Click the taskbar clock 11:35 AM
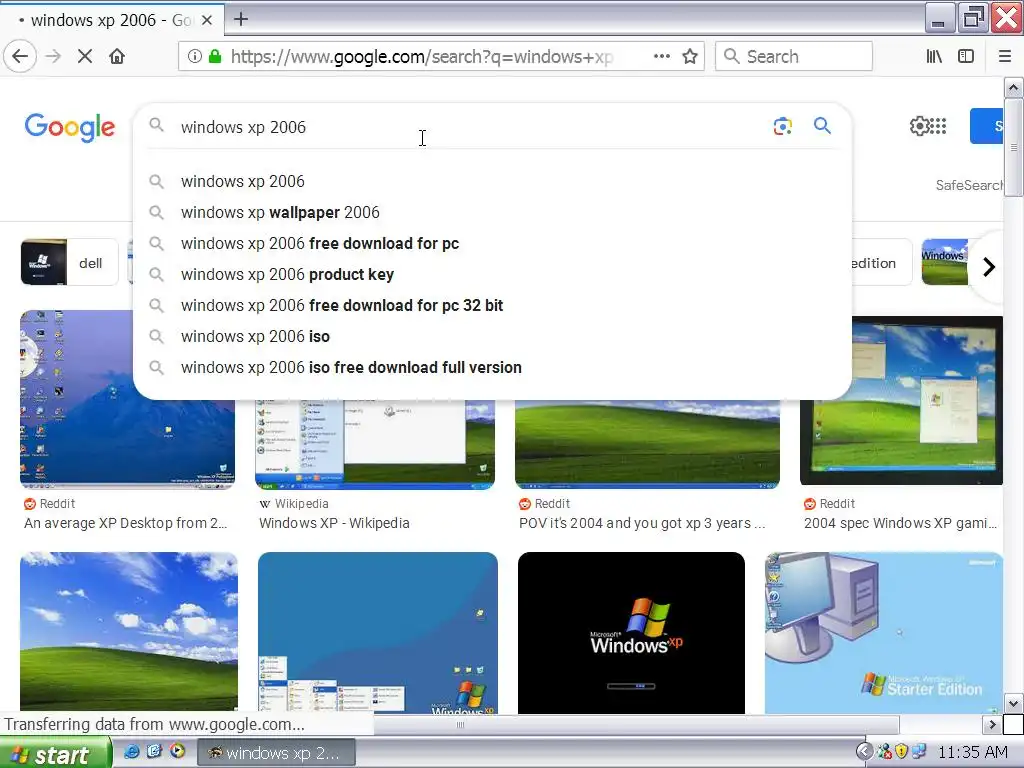 click(x=973, y=752)
